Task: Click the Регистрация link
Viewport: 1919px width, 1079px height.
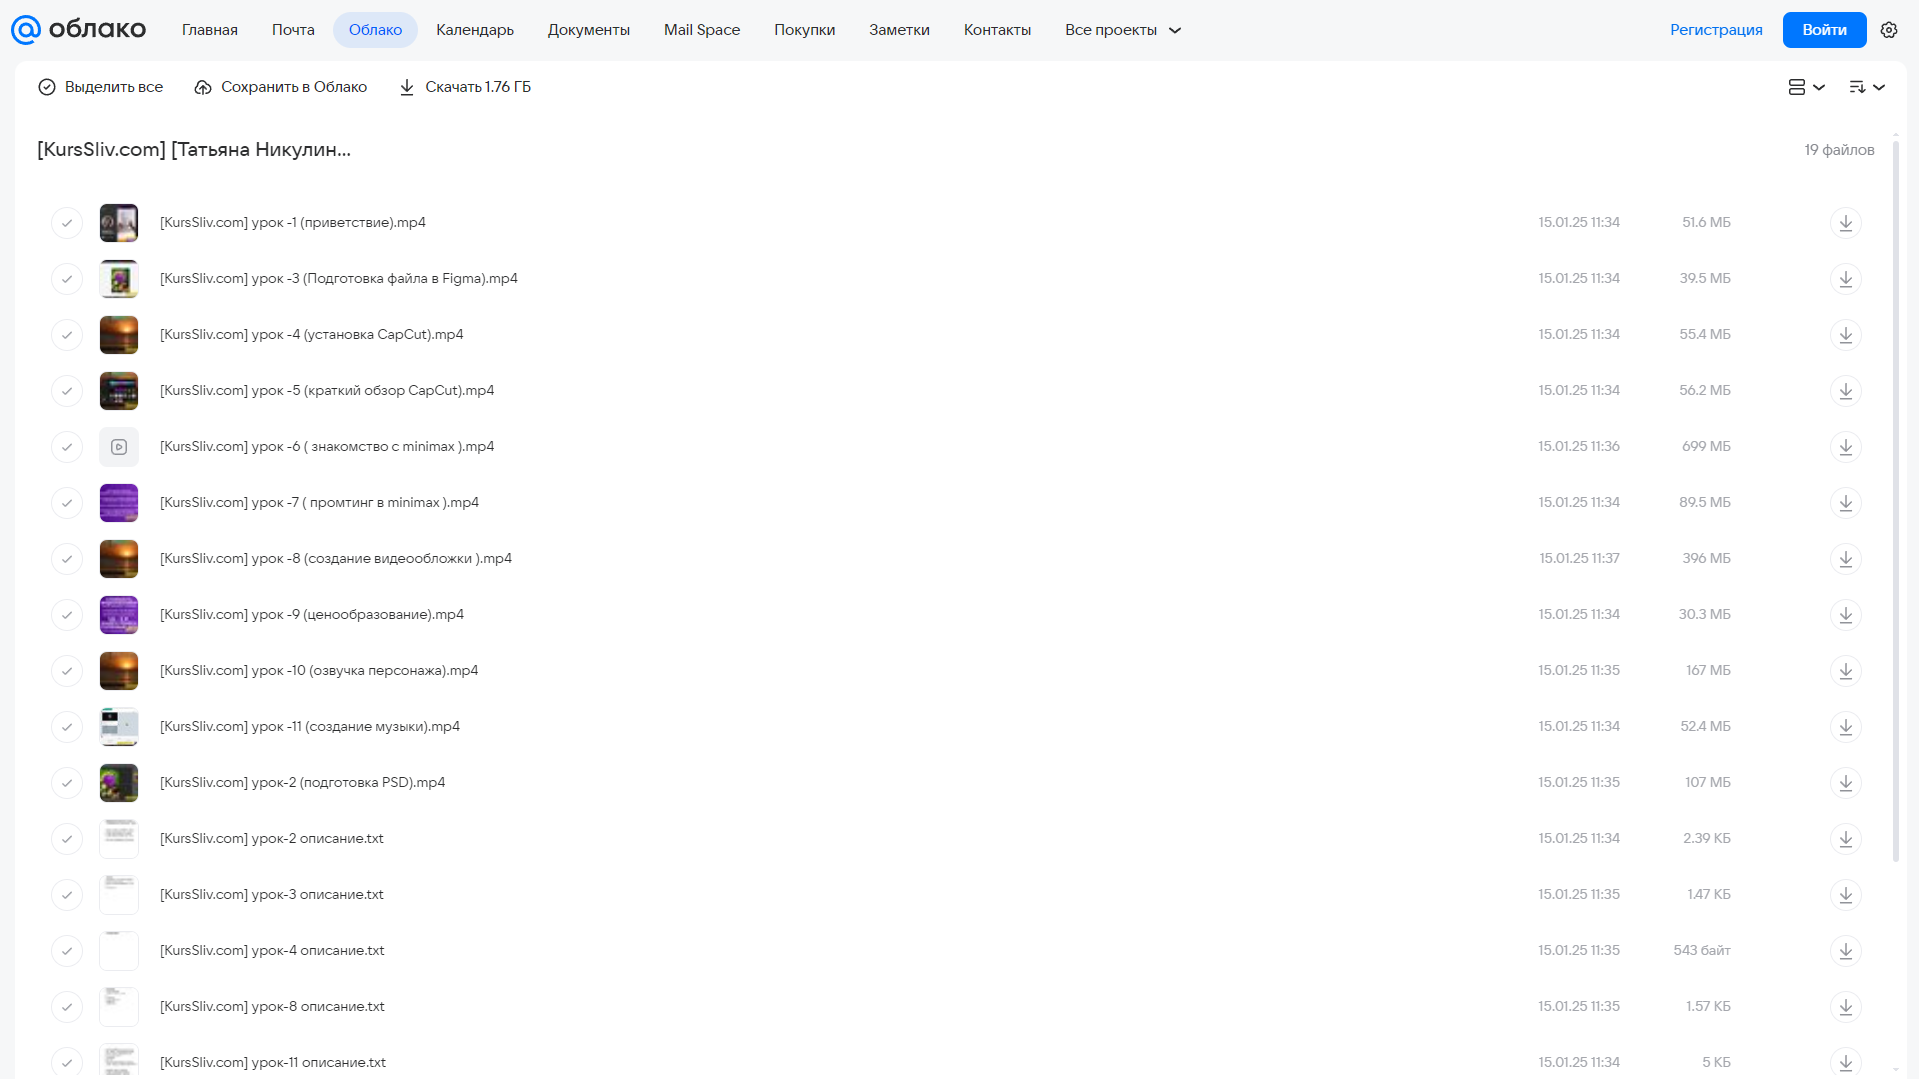Action: coord(1716,30)
